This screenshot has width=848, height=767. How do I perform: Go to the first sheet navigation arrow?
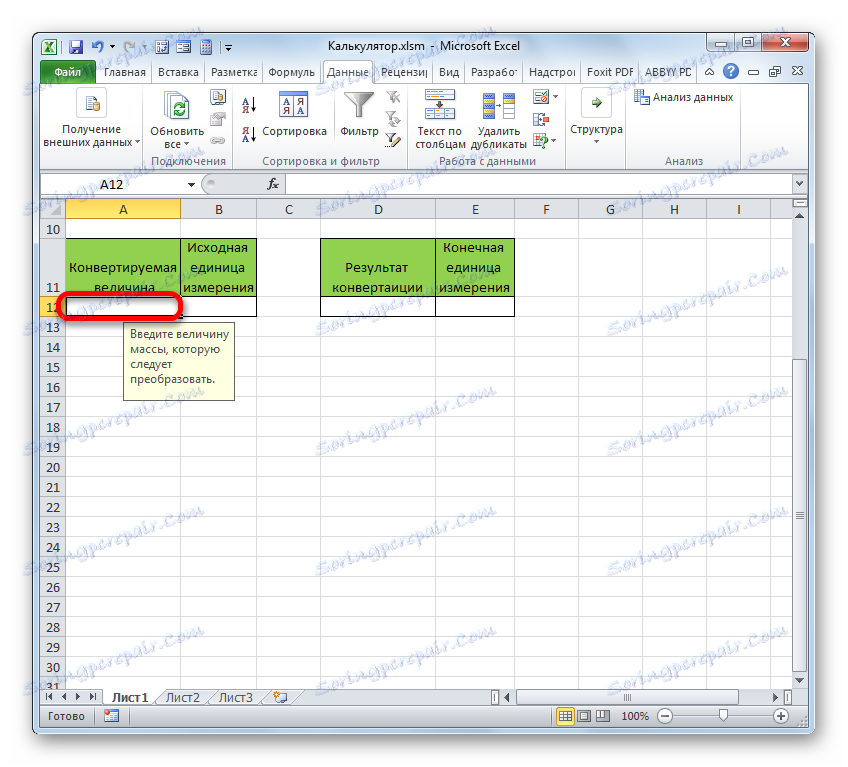pos(49,697)
